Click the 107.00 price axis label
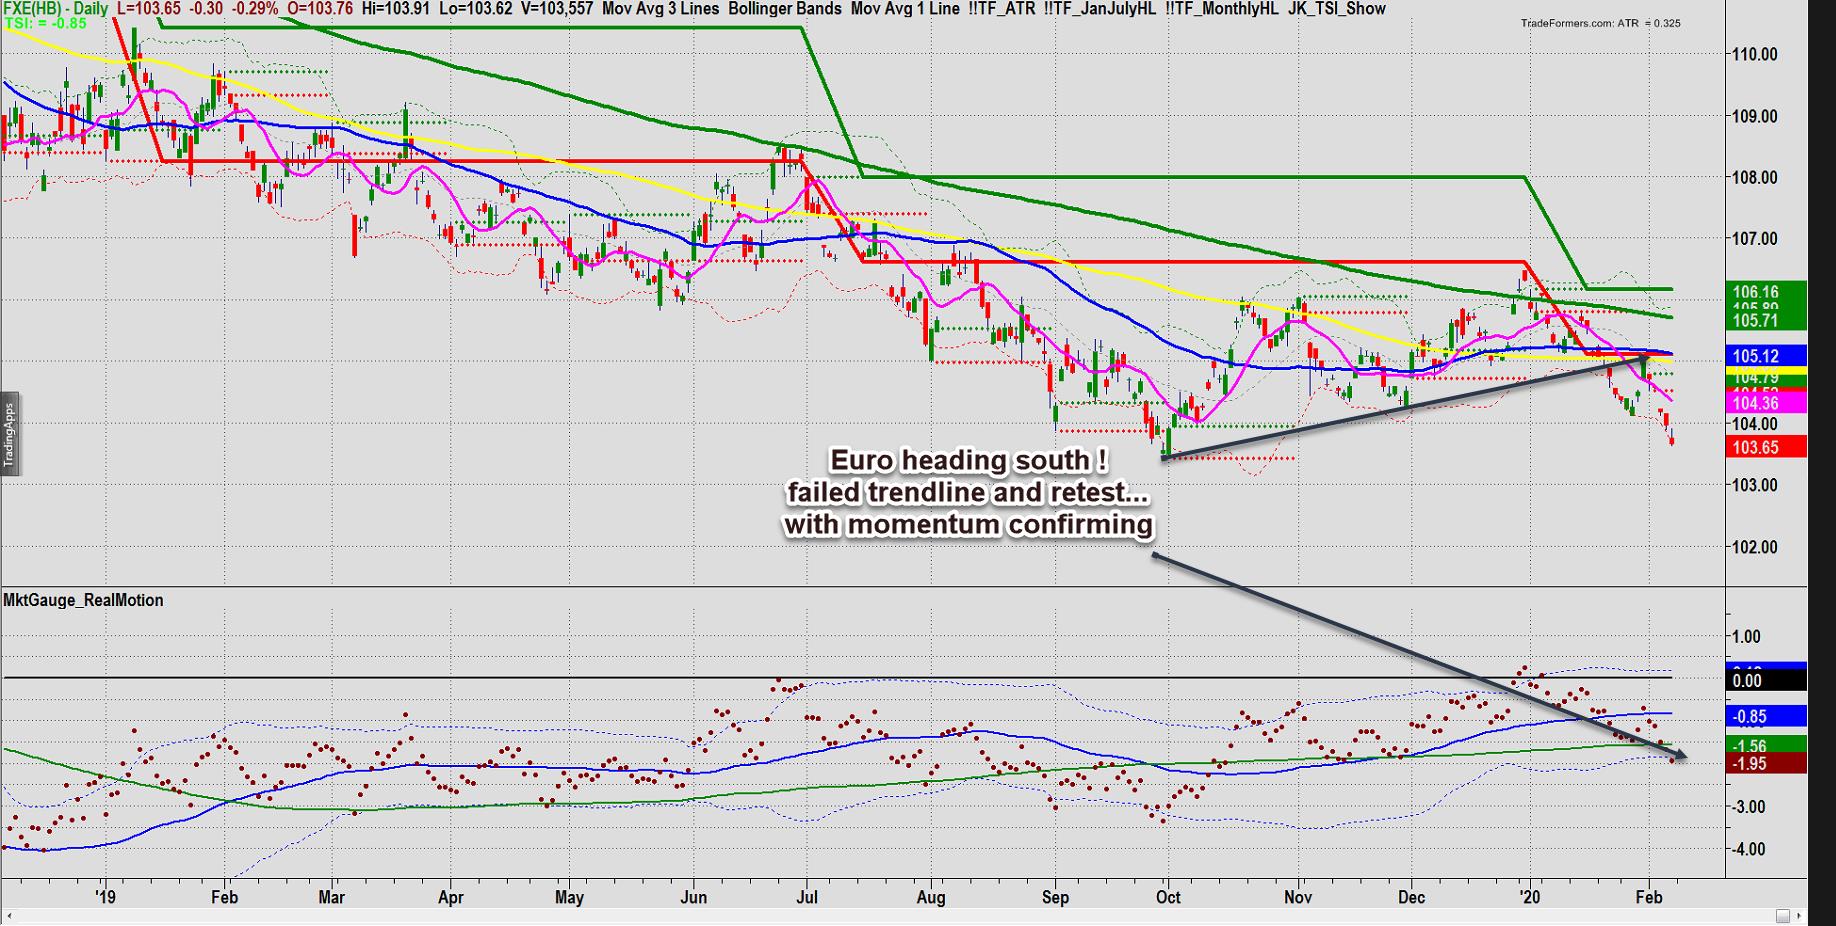 tap(1755, 239)
